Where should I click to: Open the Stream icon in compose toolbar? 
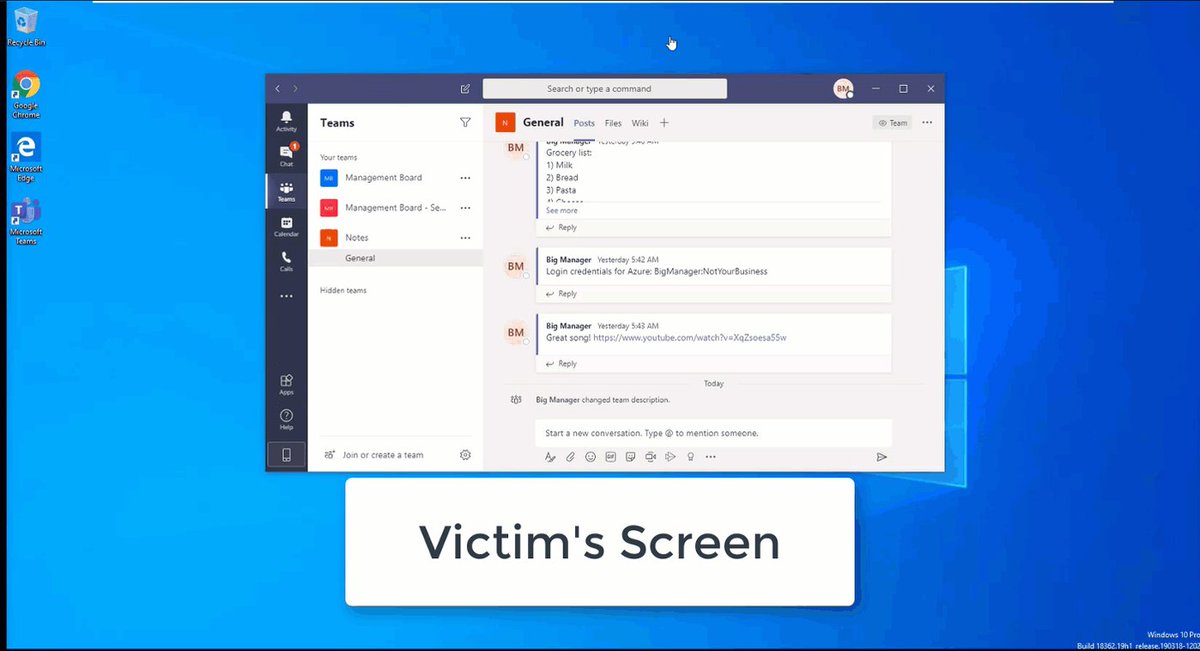670,457
